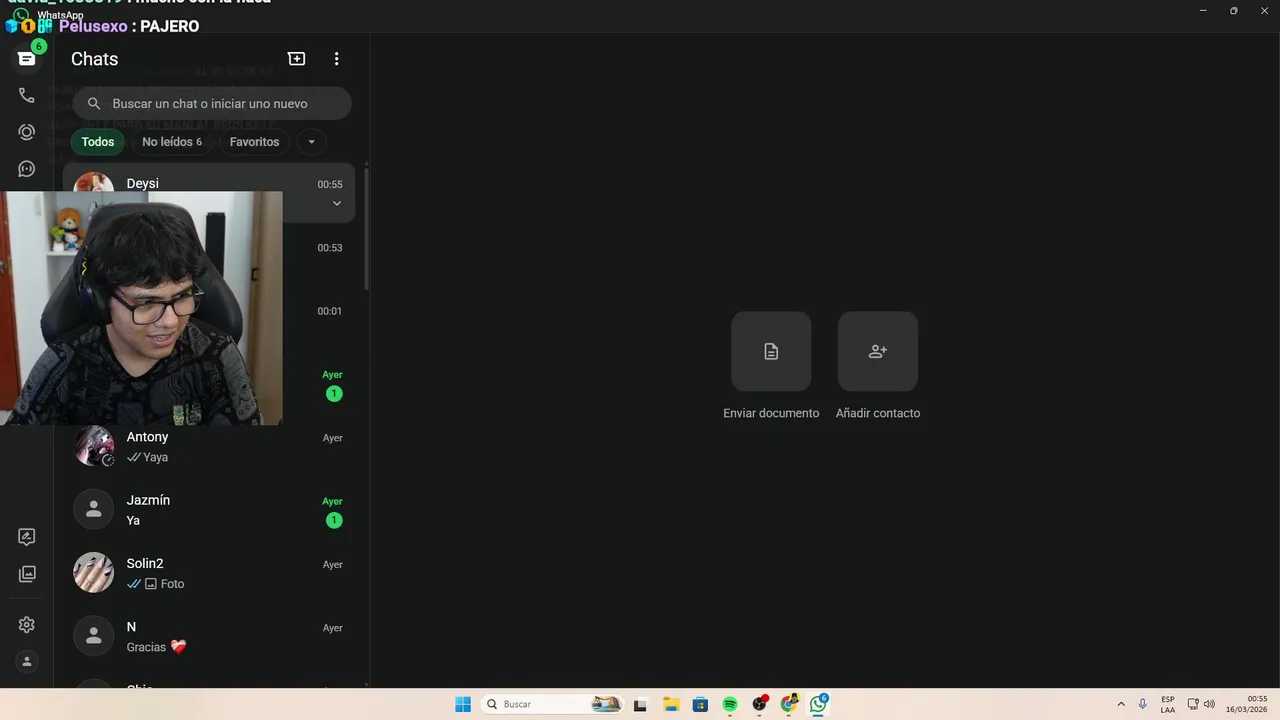Click the 'Añadir contacto' label
This screenshot has height=720, width=1280.
click(x=878, y=413)
